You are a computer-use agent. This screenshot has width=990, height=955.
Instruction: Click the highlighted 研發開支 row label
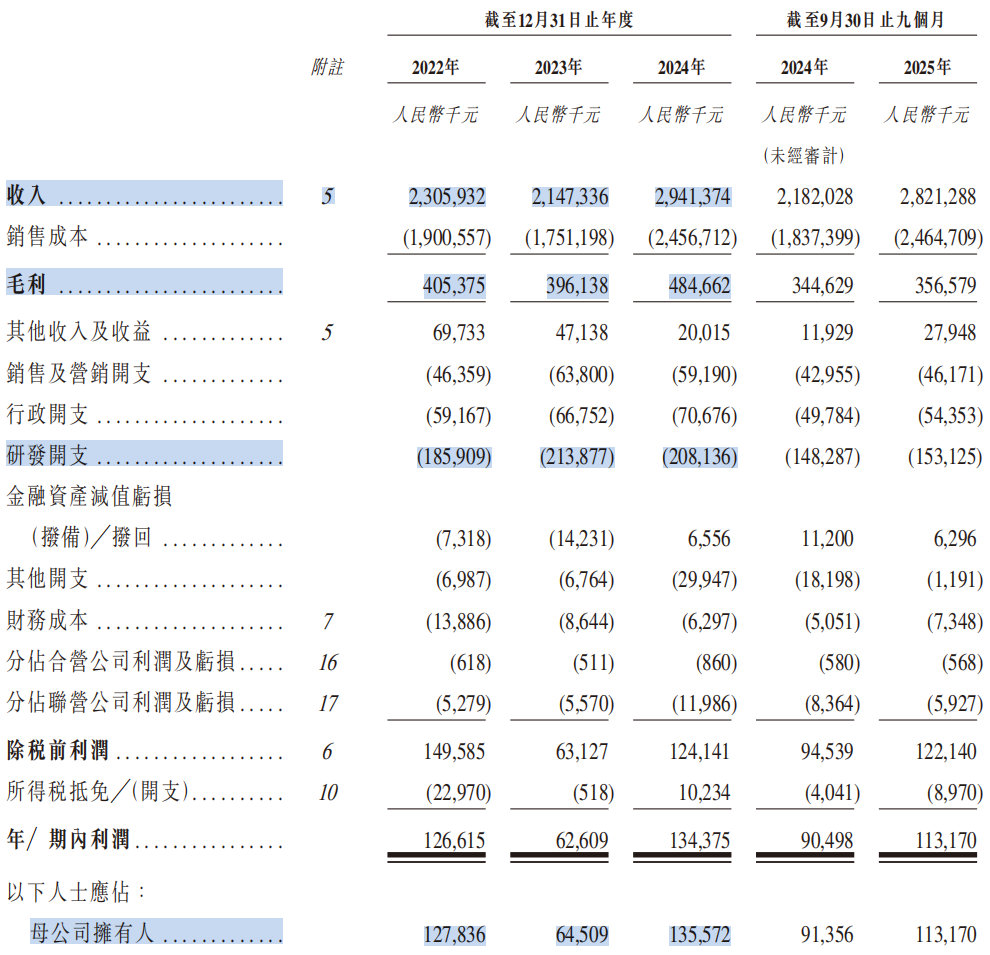point(48,456)
